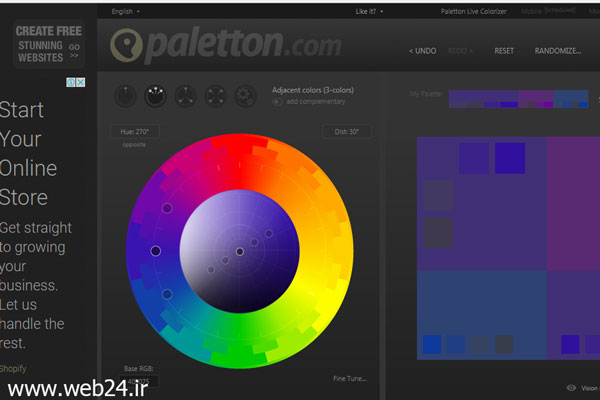The width and height of the screenshot is (600, 400).
Task: Click the UNDO button
Action: [x=422, y=51]
